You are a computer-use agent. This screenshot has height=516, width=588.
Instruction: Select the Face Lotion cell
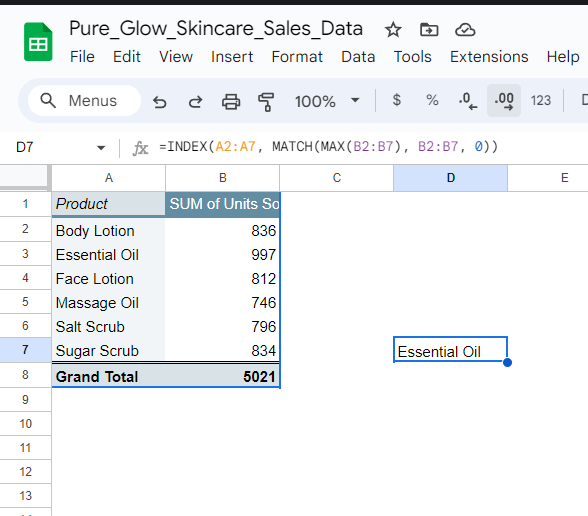click(108, 279)
